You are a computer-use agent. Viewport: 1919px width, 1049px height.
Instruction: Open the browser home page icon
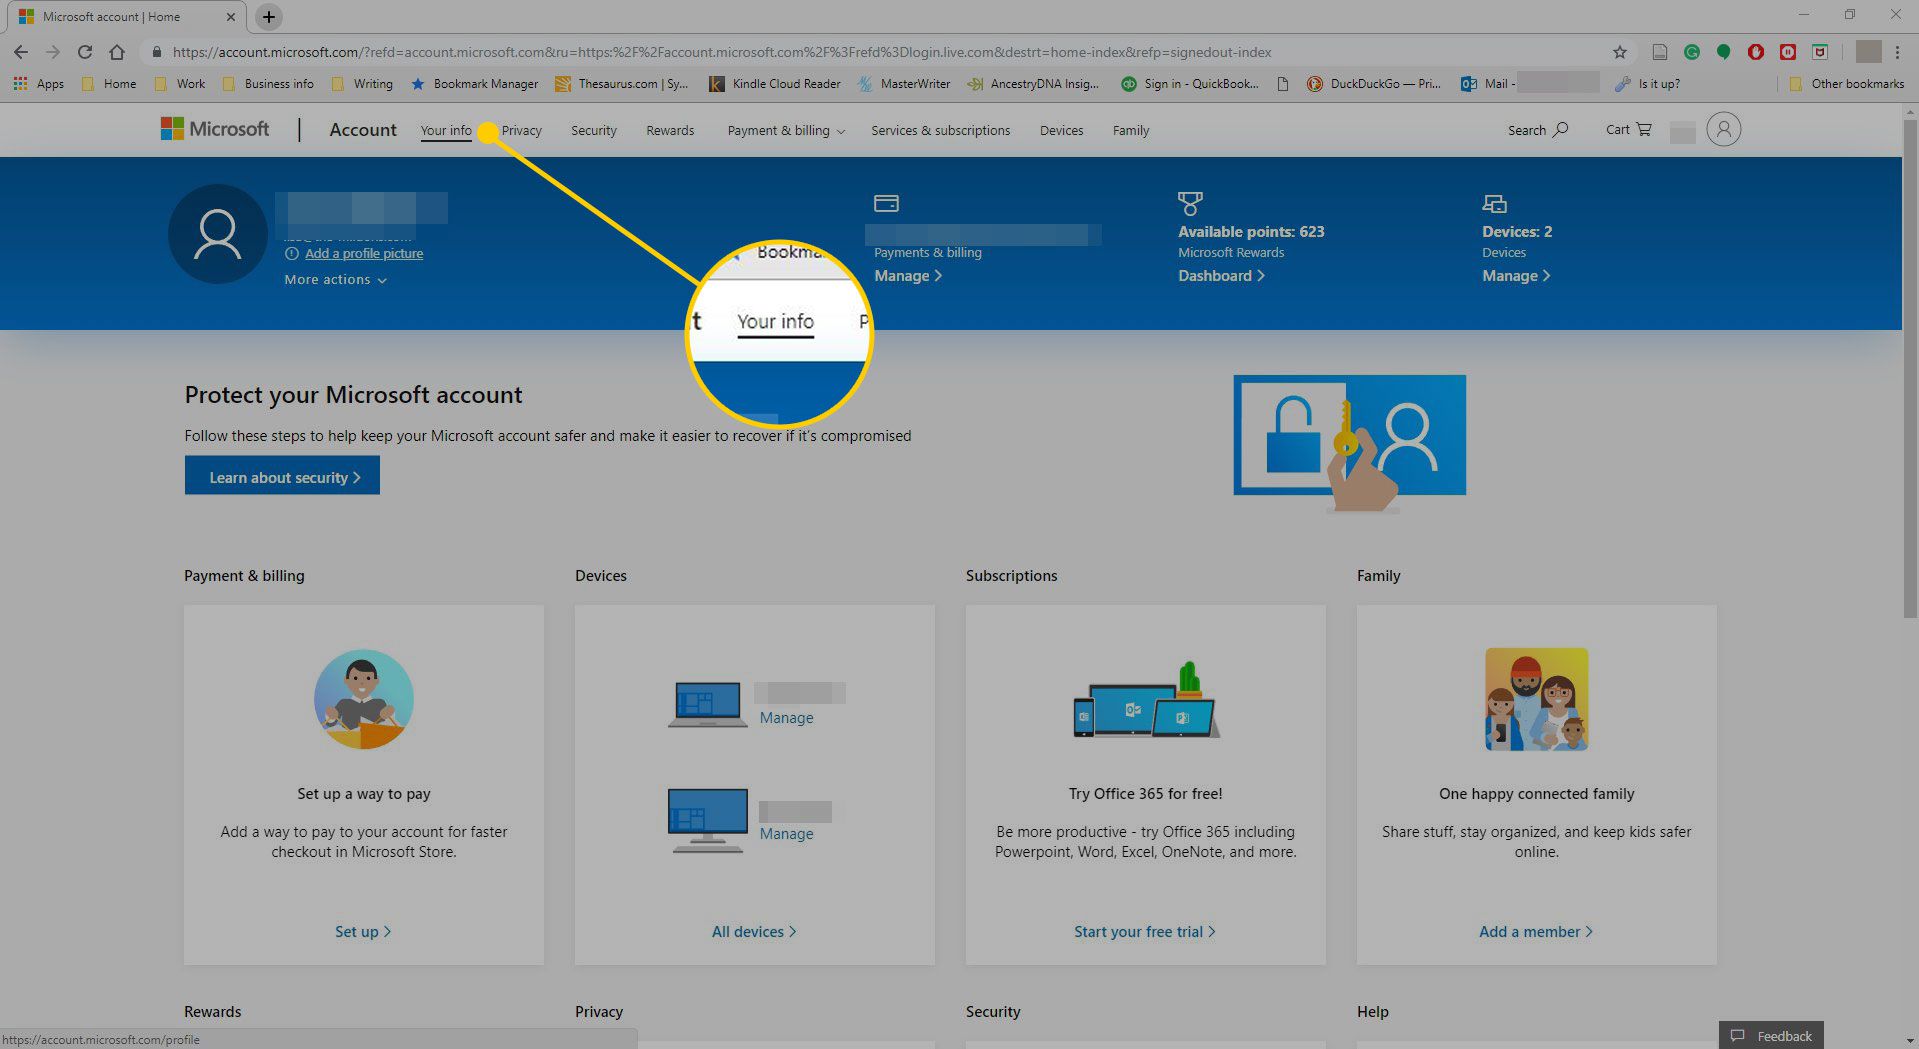pyautogui.click(x=117, y=52)
